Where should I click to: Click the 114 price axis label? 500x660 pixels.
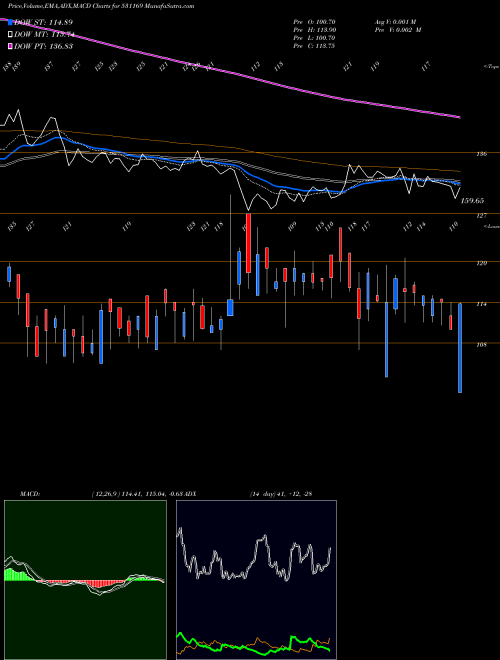pos(482,304)
